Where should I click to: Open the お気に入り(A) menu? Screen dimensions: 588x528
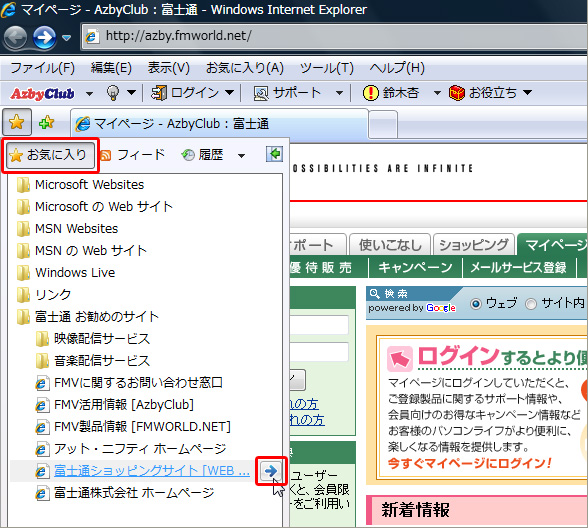(x=244, y=68)
